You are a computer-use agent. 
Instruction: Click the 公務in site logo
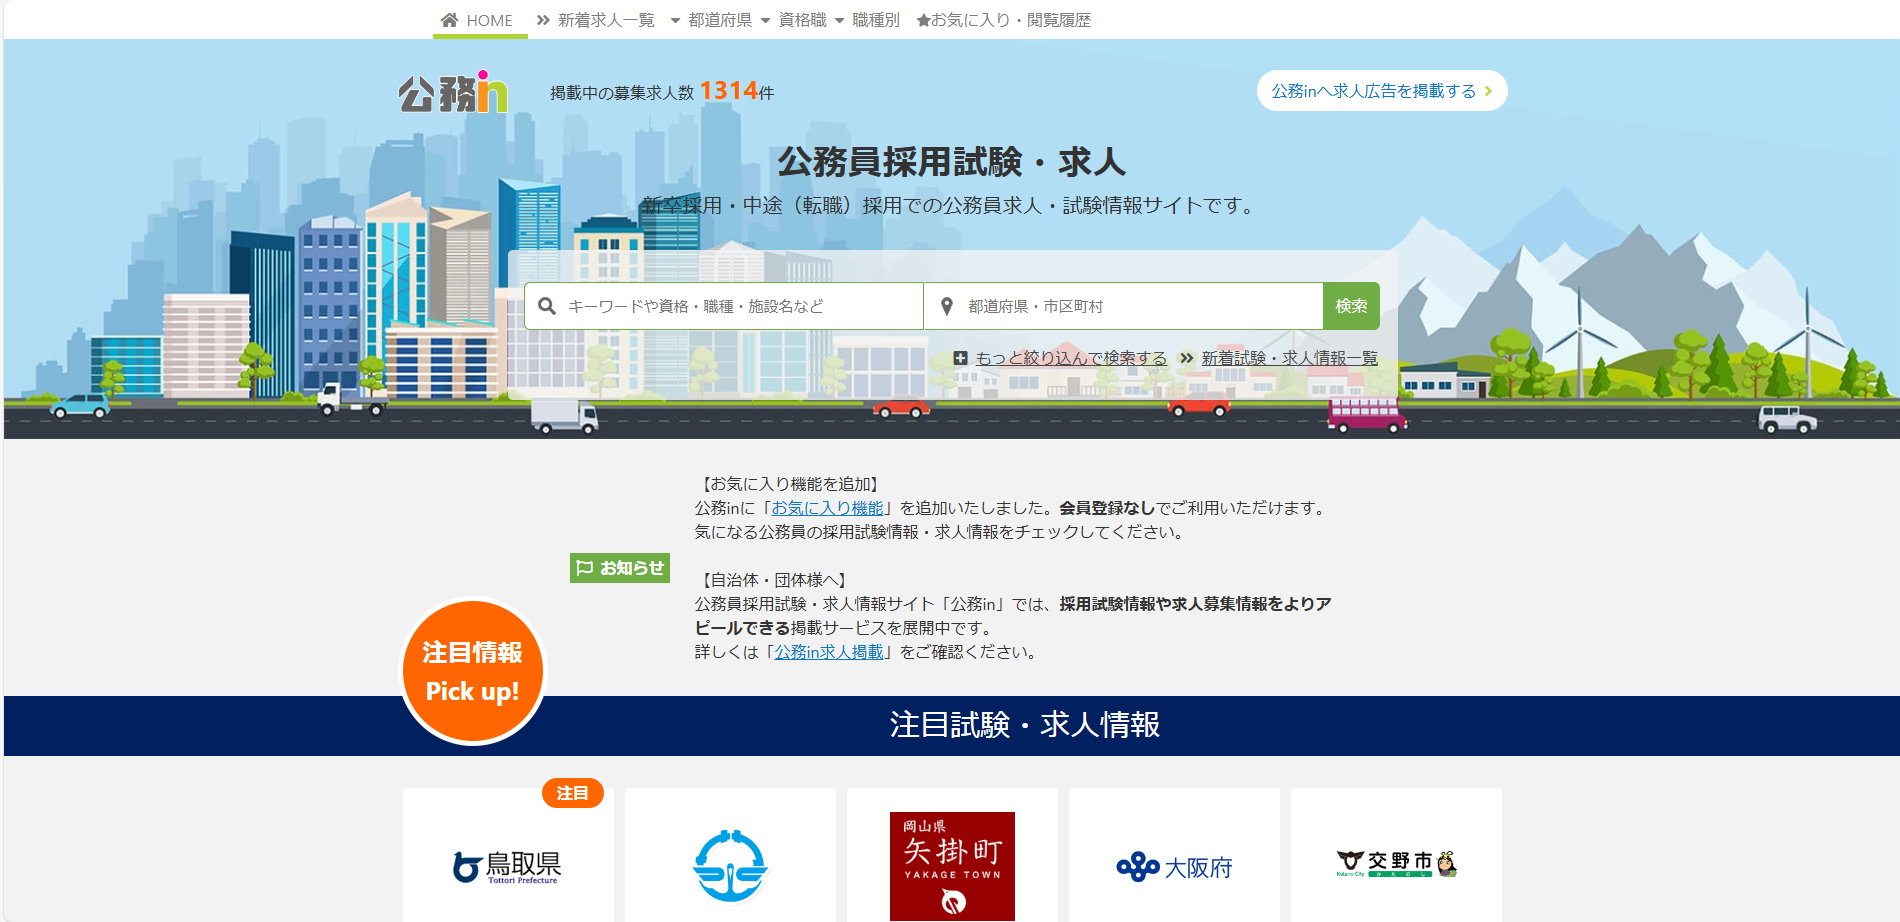point(453,93)
